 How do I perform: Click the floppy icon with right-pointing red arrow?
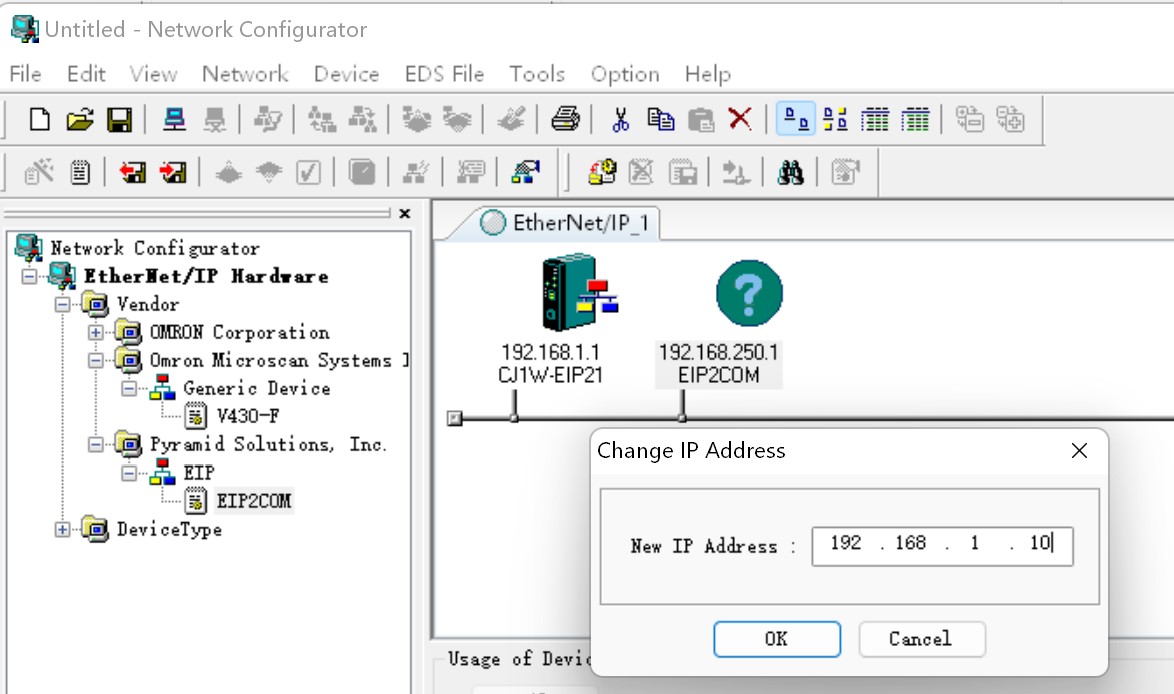coord(173,173)
